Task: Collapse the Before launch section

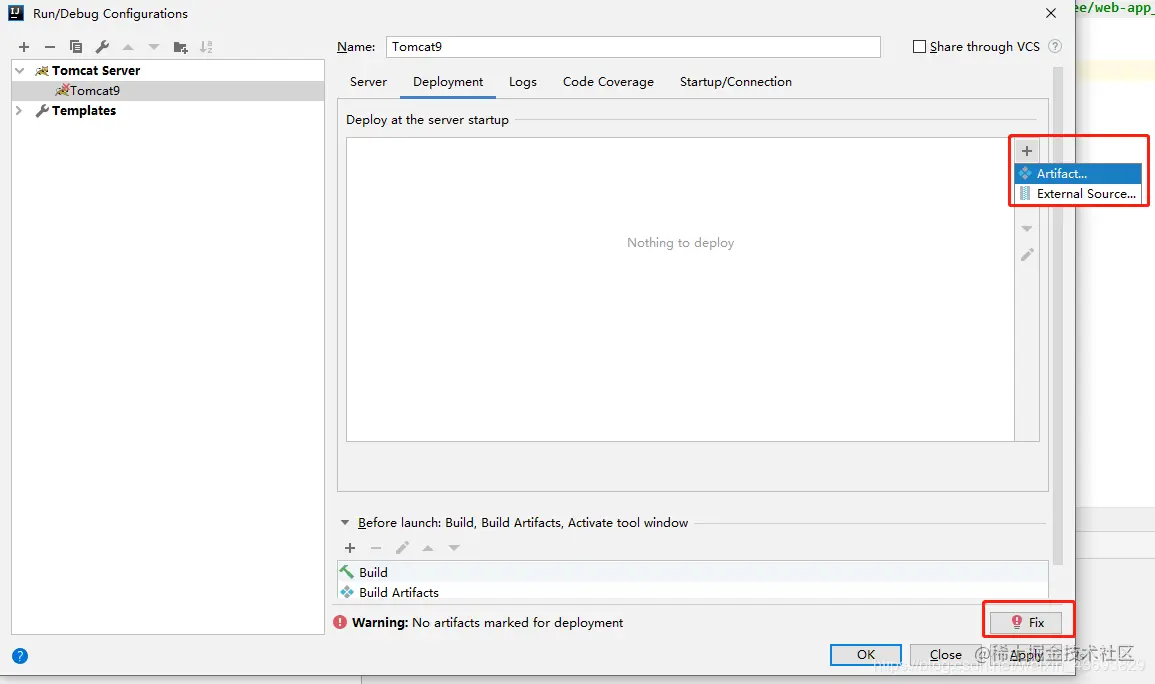Action: click(345, 523)
